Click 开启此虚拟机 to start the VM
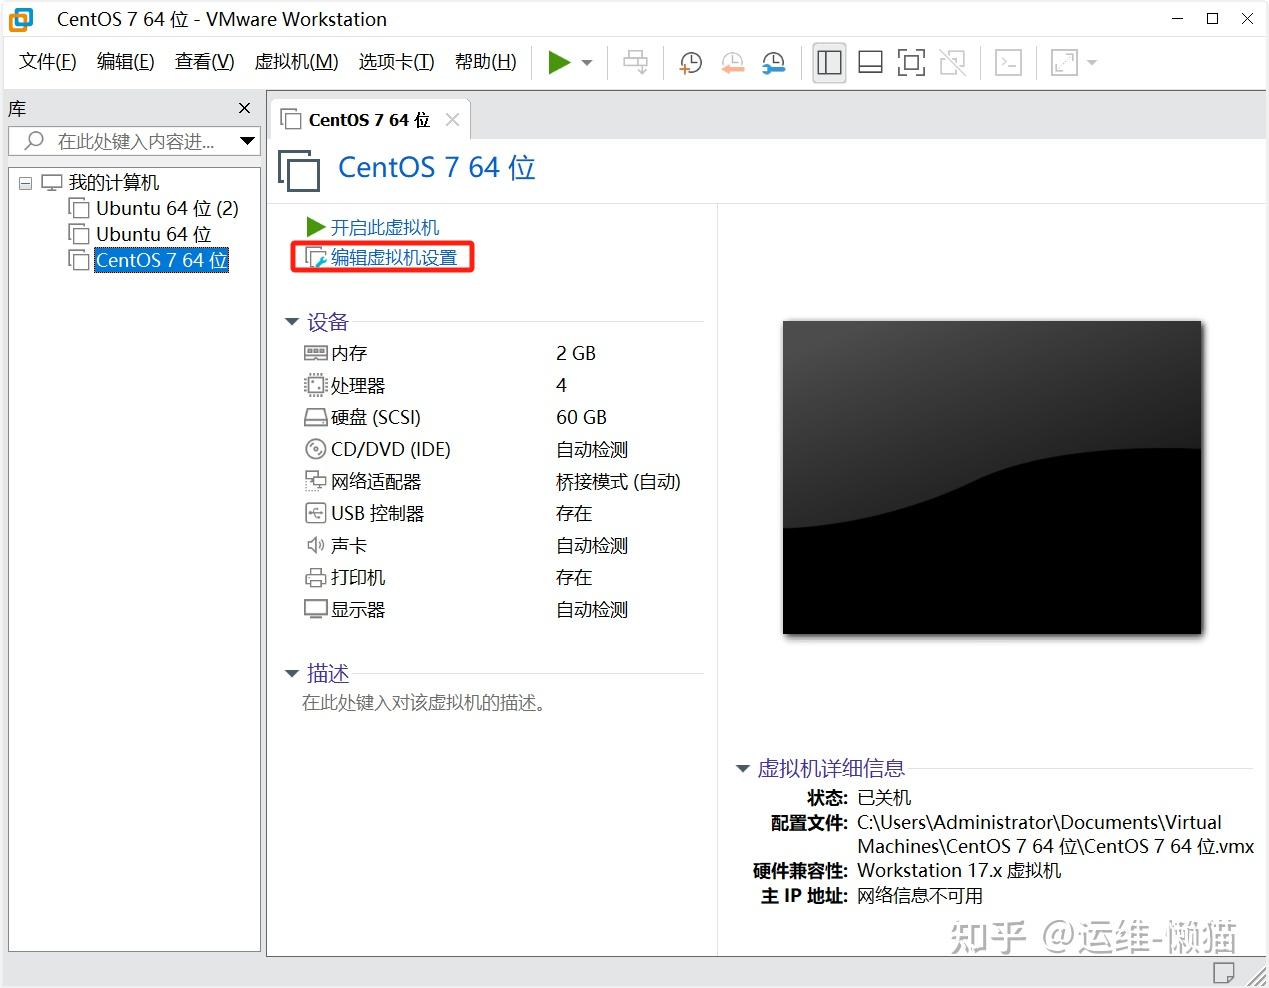The width and height of the screenshot is (1269, 988). 378,226
